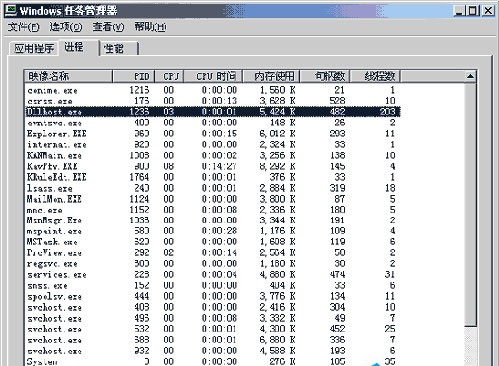This screenshot has height=366, width=499.
Task: Switch to the 性能 tab
Action: [119, 49]
